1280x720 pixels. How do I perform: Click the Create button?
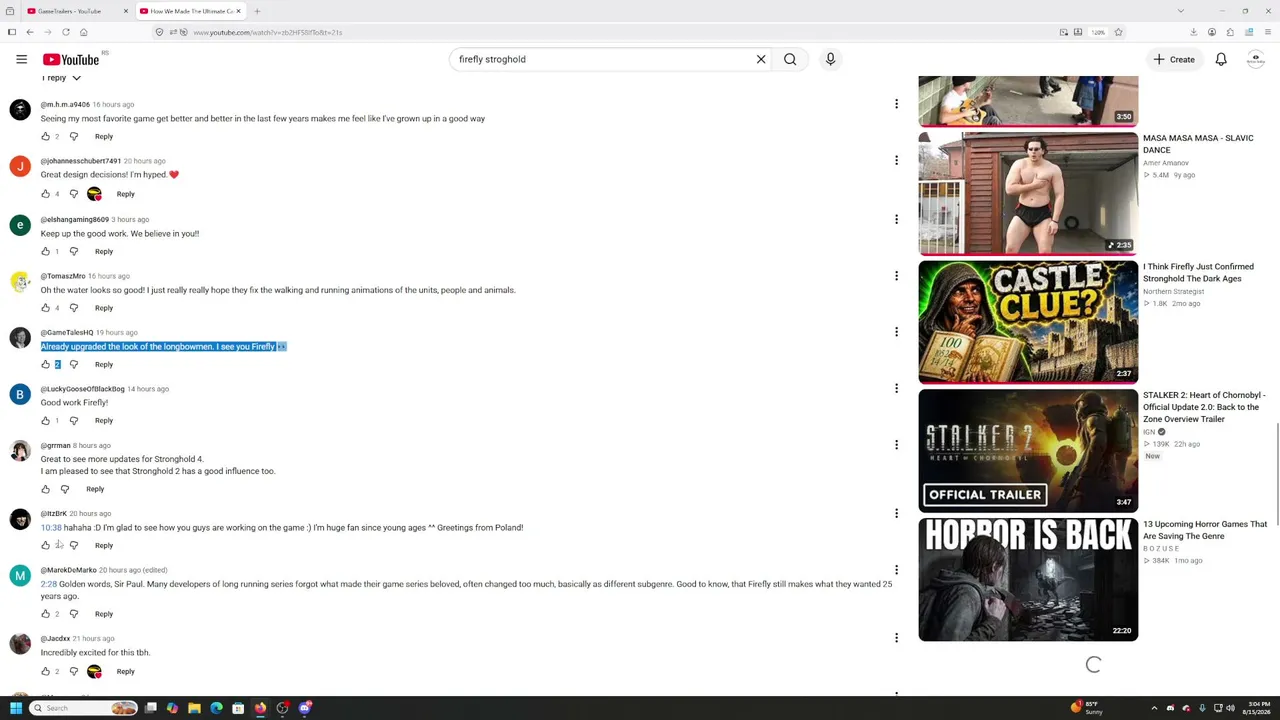point(1174,59)
